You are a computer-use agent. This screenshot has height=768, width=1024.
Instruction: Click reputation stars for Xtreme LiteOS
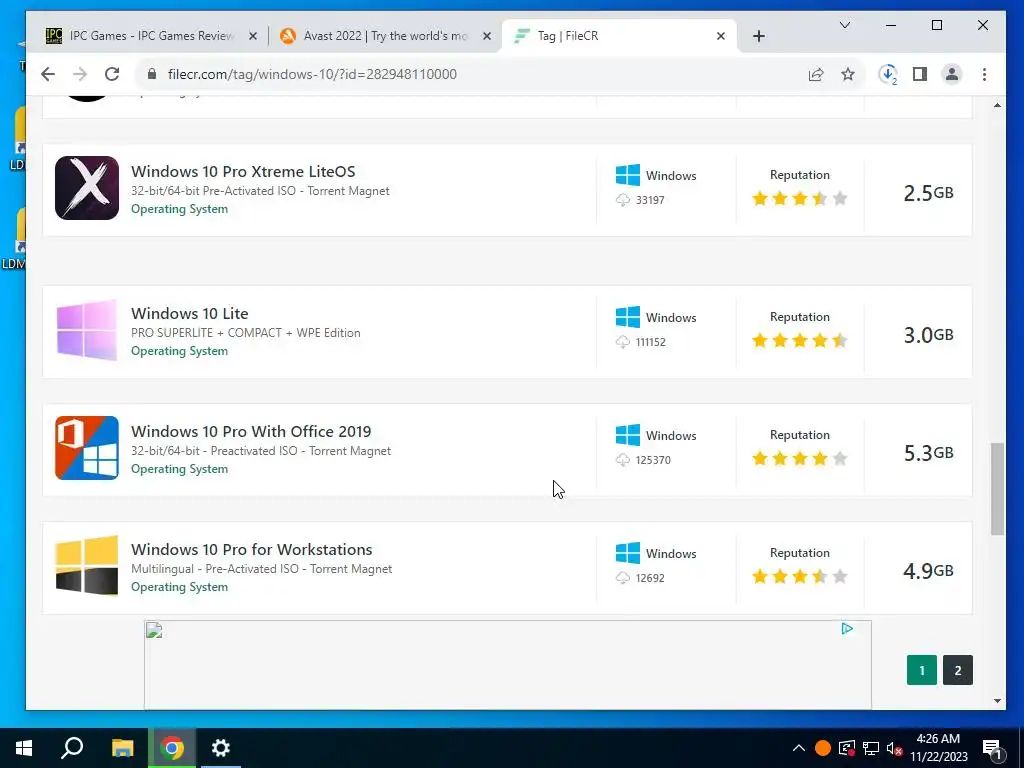[799, 198]
